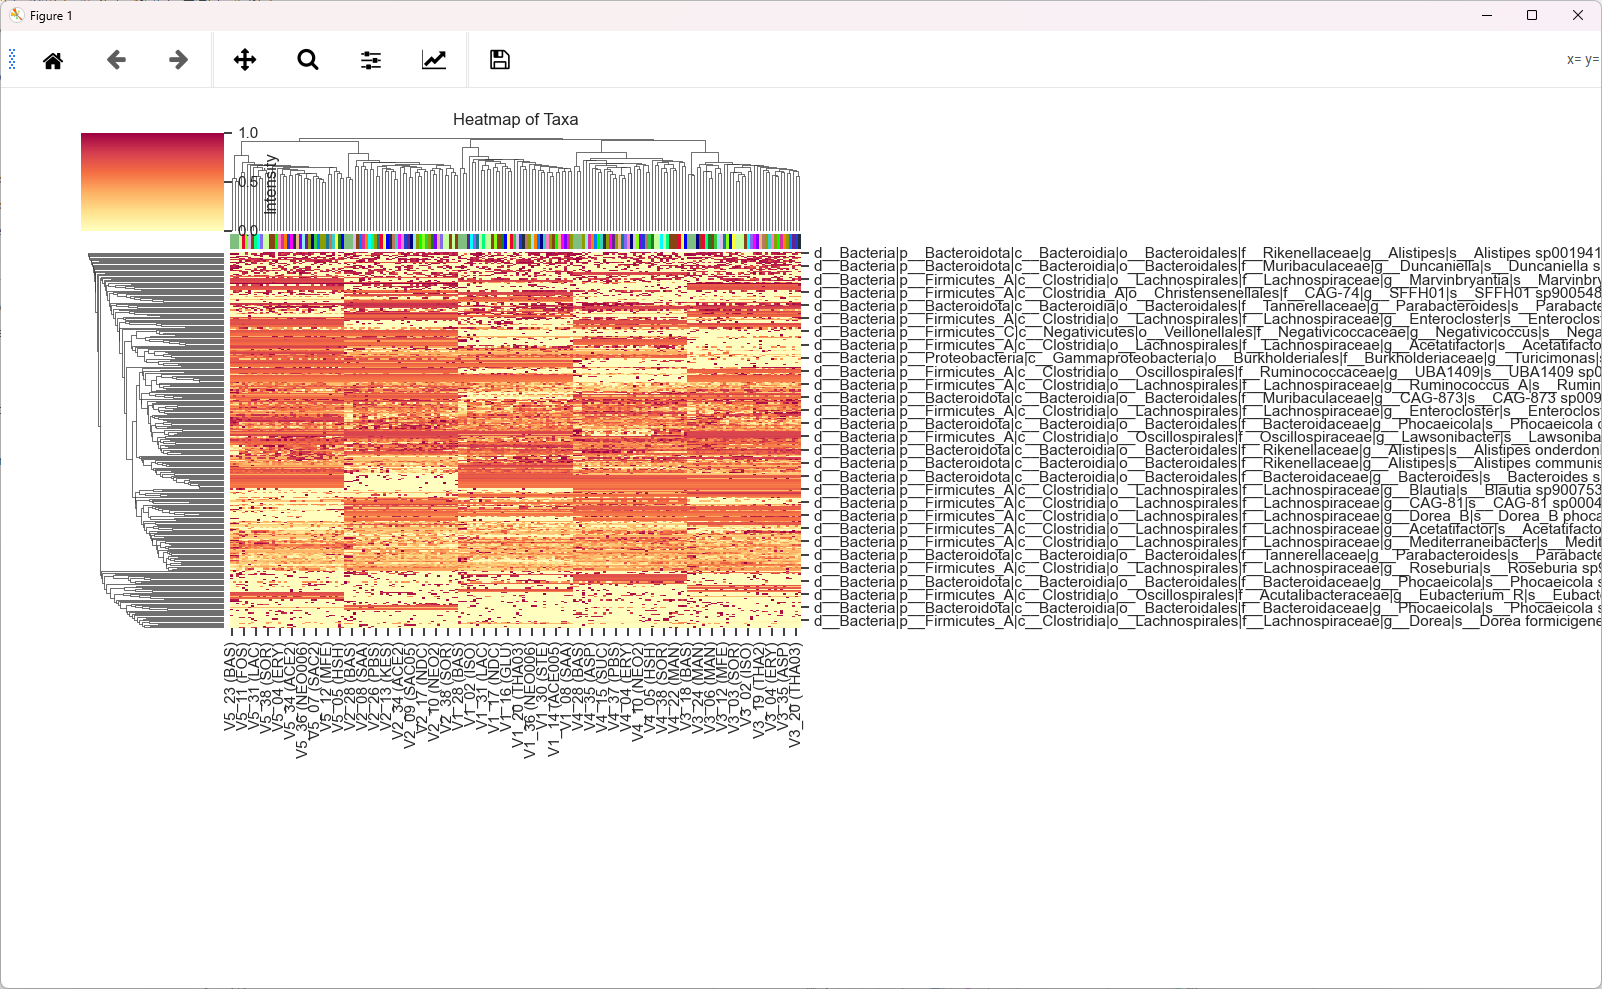Click the 'Alistipes sp001941' row label
This screenshot has width=1602, height=989.
click(1207, 253)
